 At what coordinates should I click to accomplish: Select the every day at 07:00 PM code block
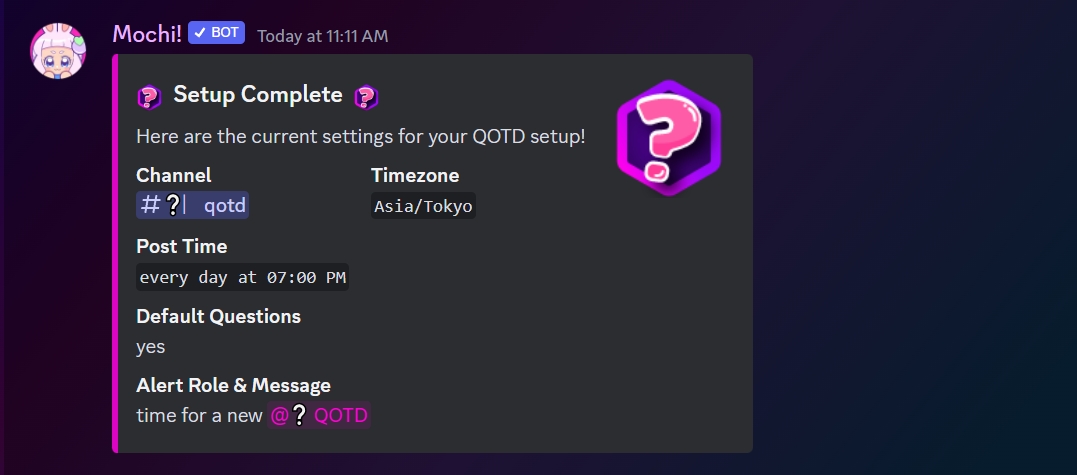point(242,277)
